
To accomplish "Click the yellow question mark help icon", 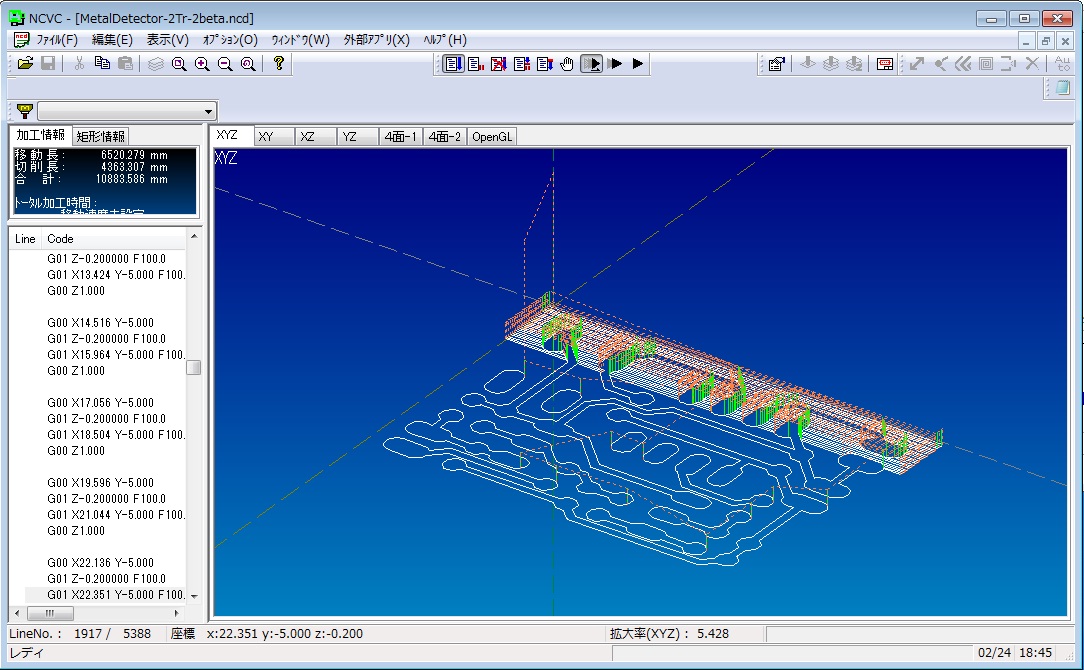I will pyautogui.click(x=279, y=64).
